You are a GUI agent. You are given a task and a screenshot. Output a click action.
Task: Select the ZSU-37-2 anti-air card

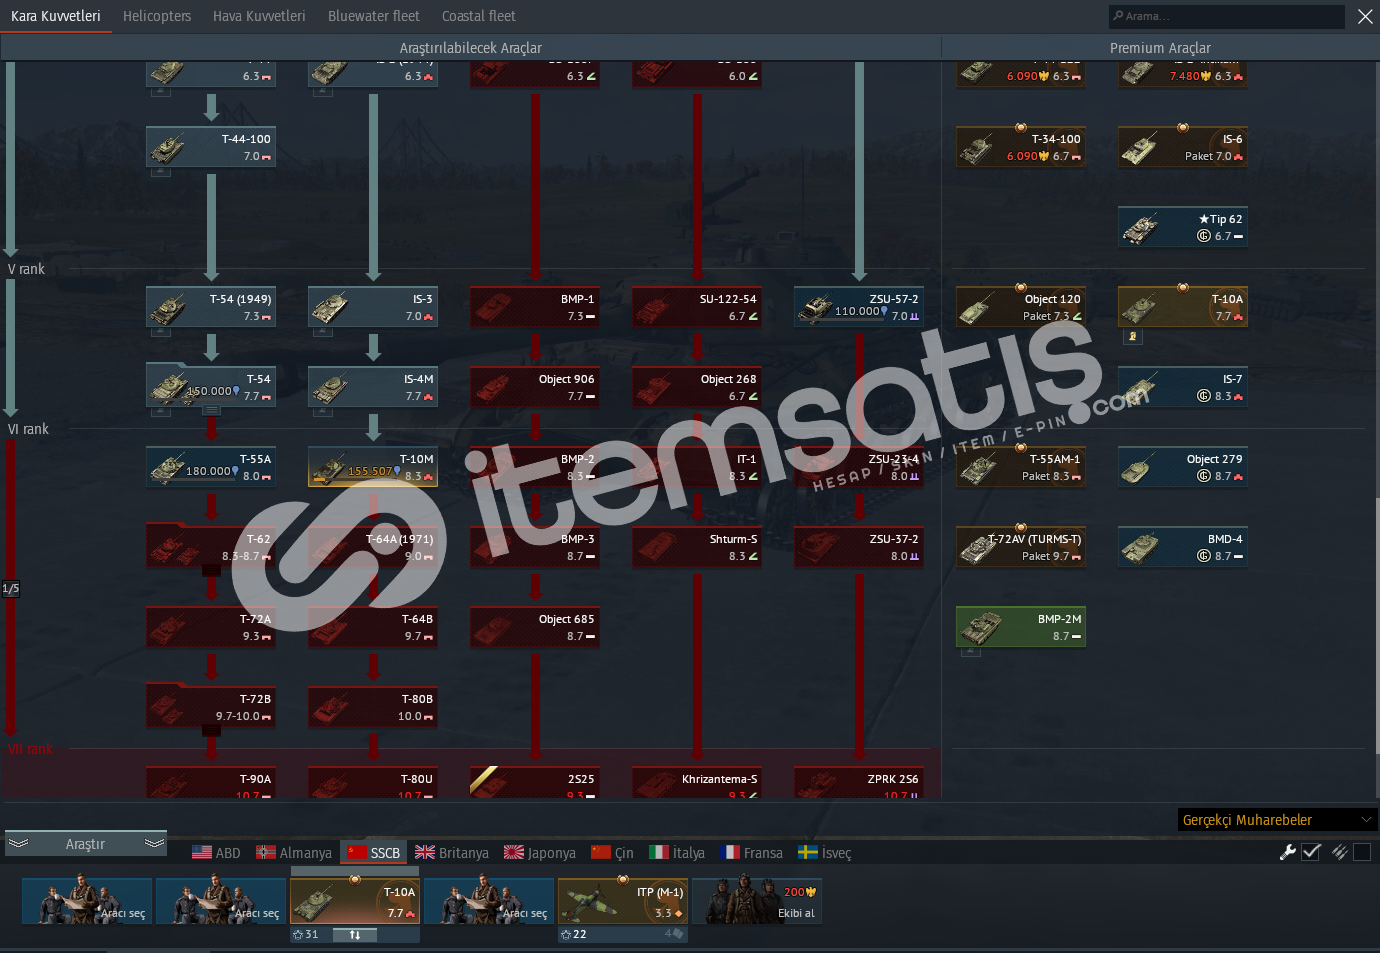tap(859, 547)
